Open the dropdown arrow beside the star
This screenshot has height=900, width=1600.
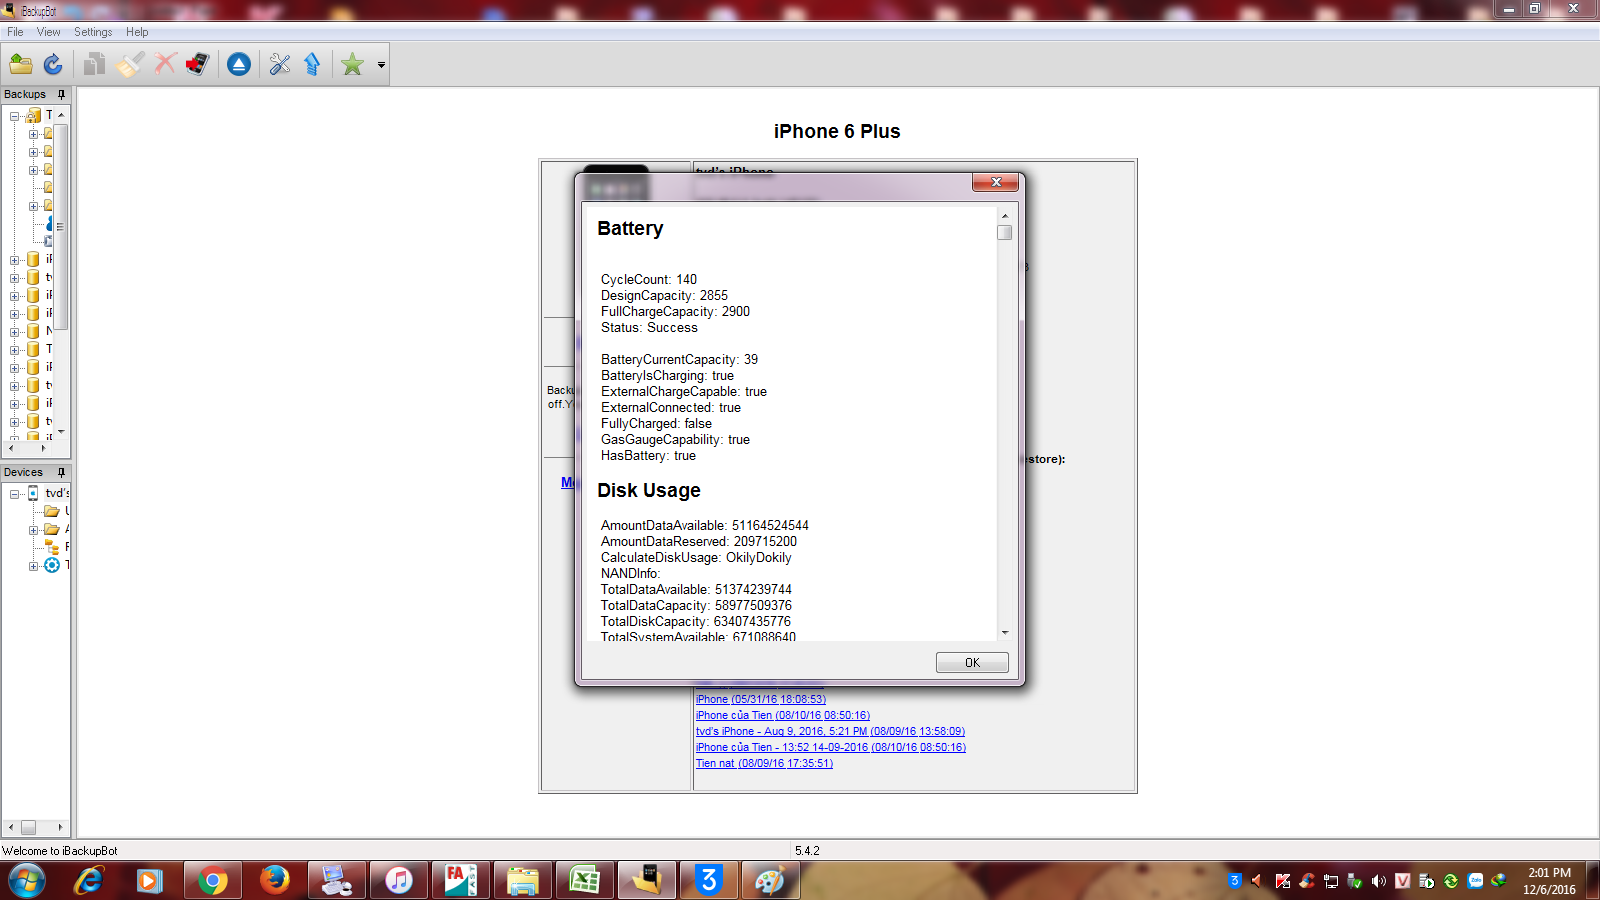(381, 65)
